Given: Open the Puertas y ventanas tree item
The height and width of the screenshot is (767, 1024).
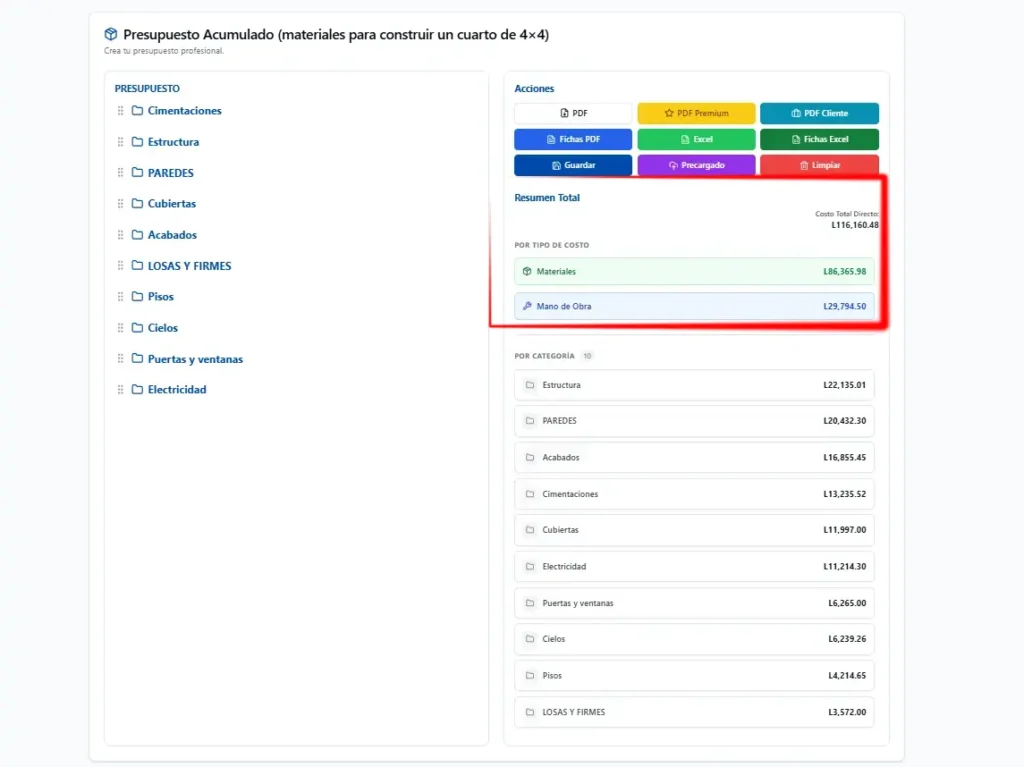Looking at the screenshot, I should (195, 359).
